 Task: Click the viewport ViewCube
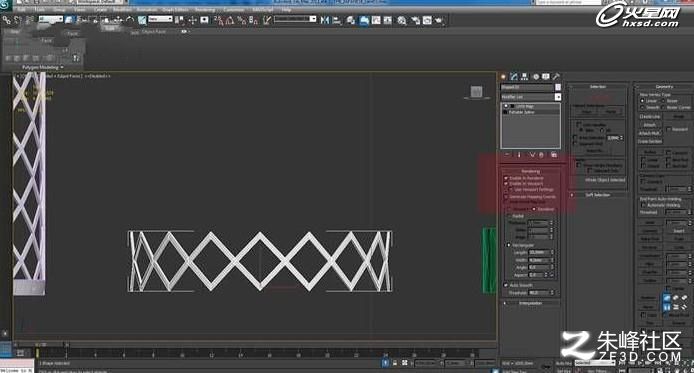point(476,92)
